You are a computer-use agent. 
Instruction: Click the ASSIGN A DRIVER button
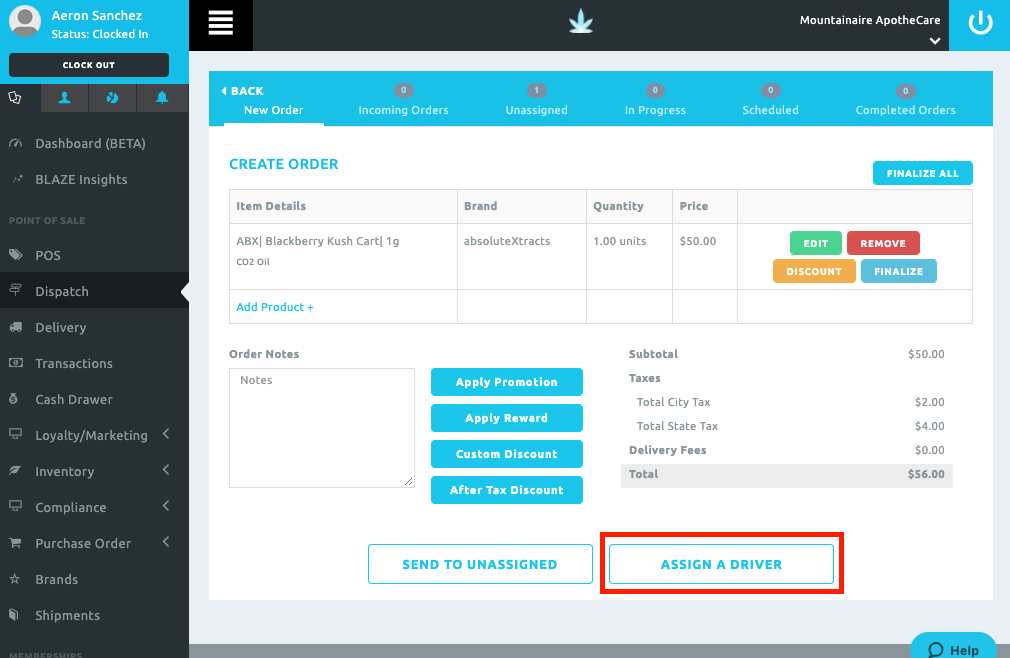pos(720,563)
